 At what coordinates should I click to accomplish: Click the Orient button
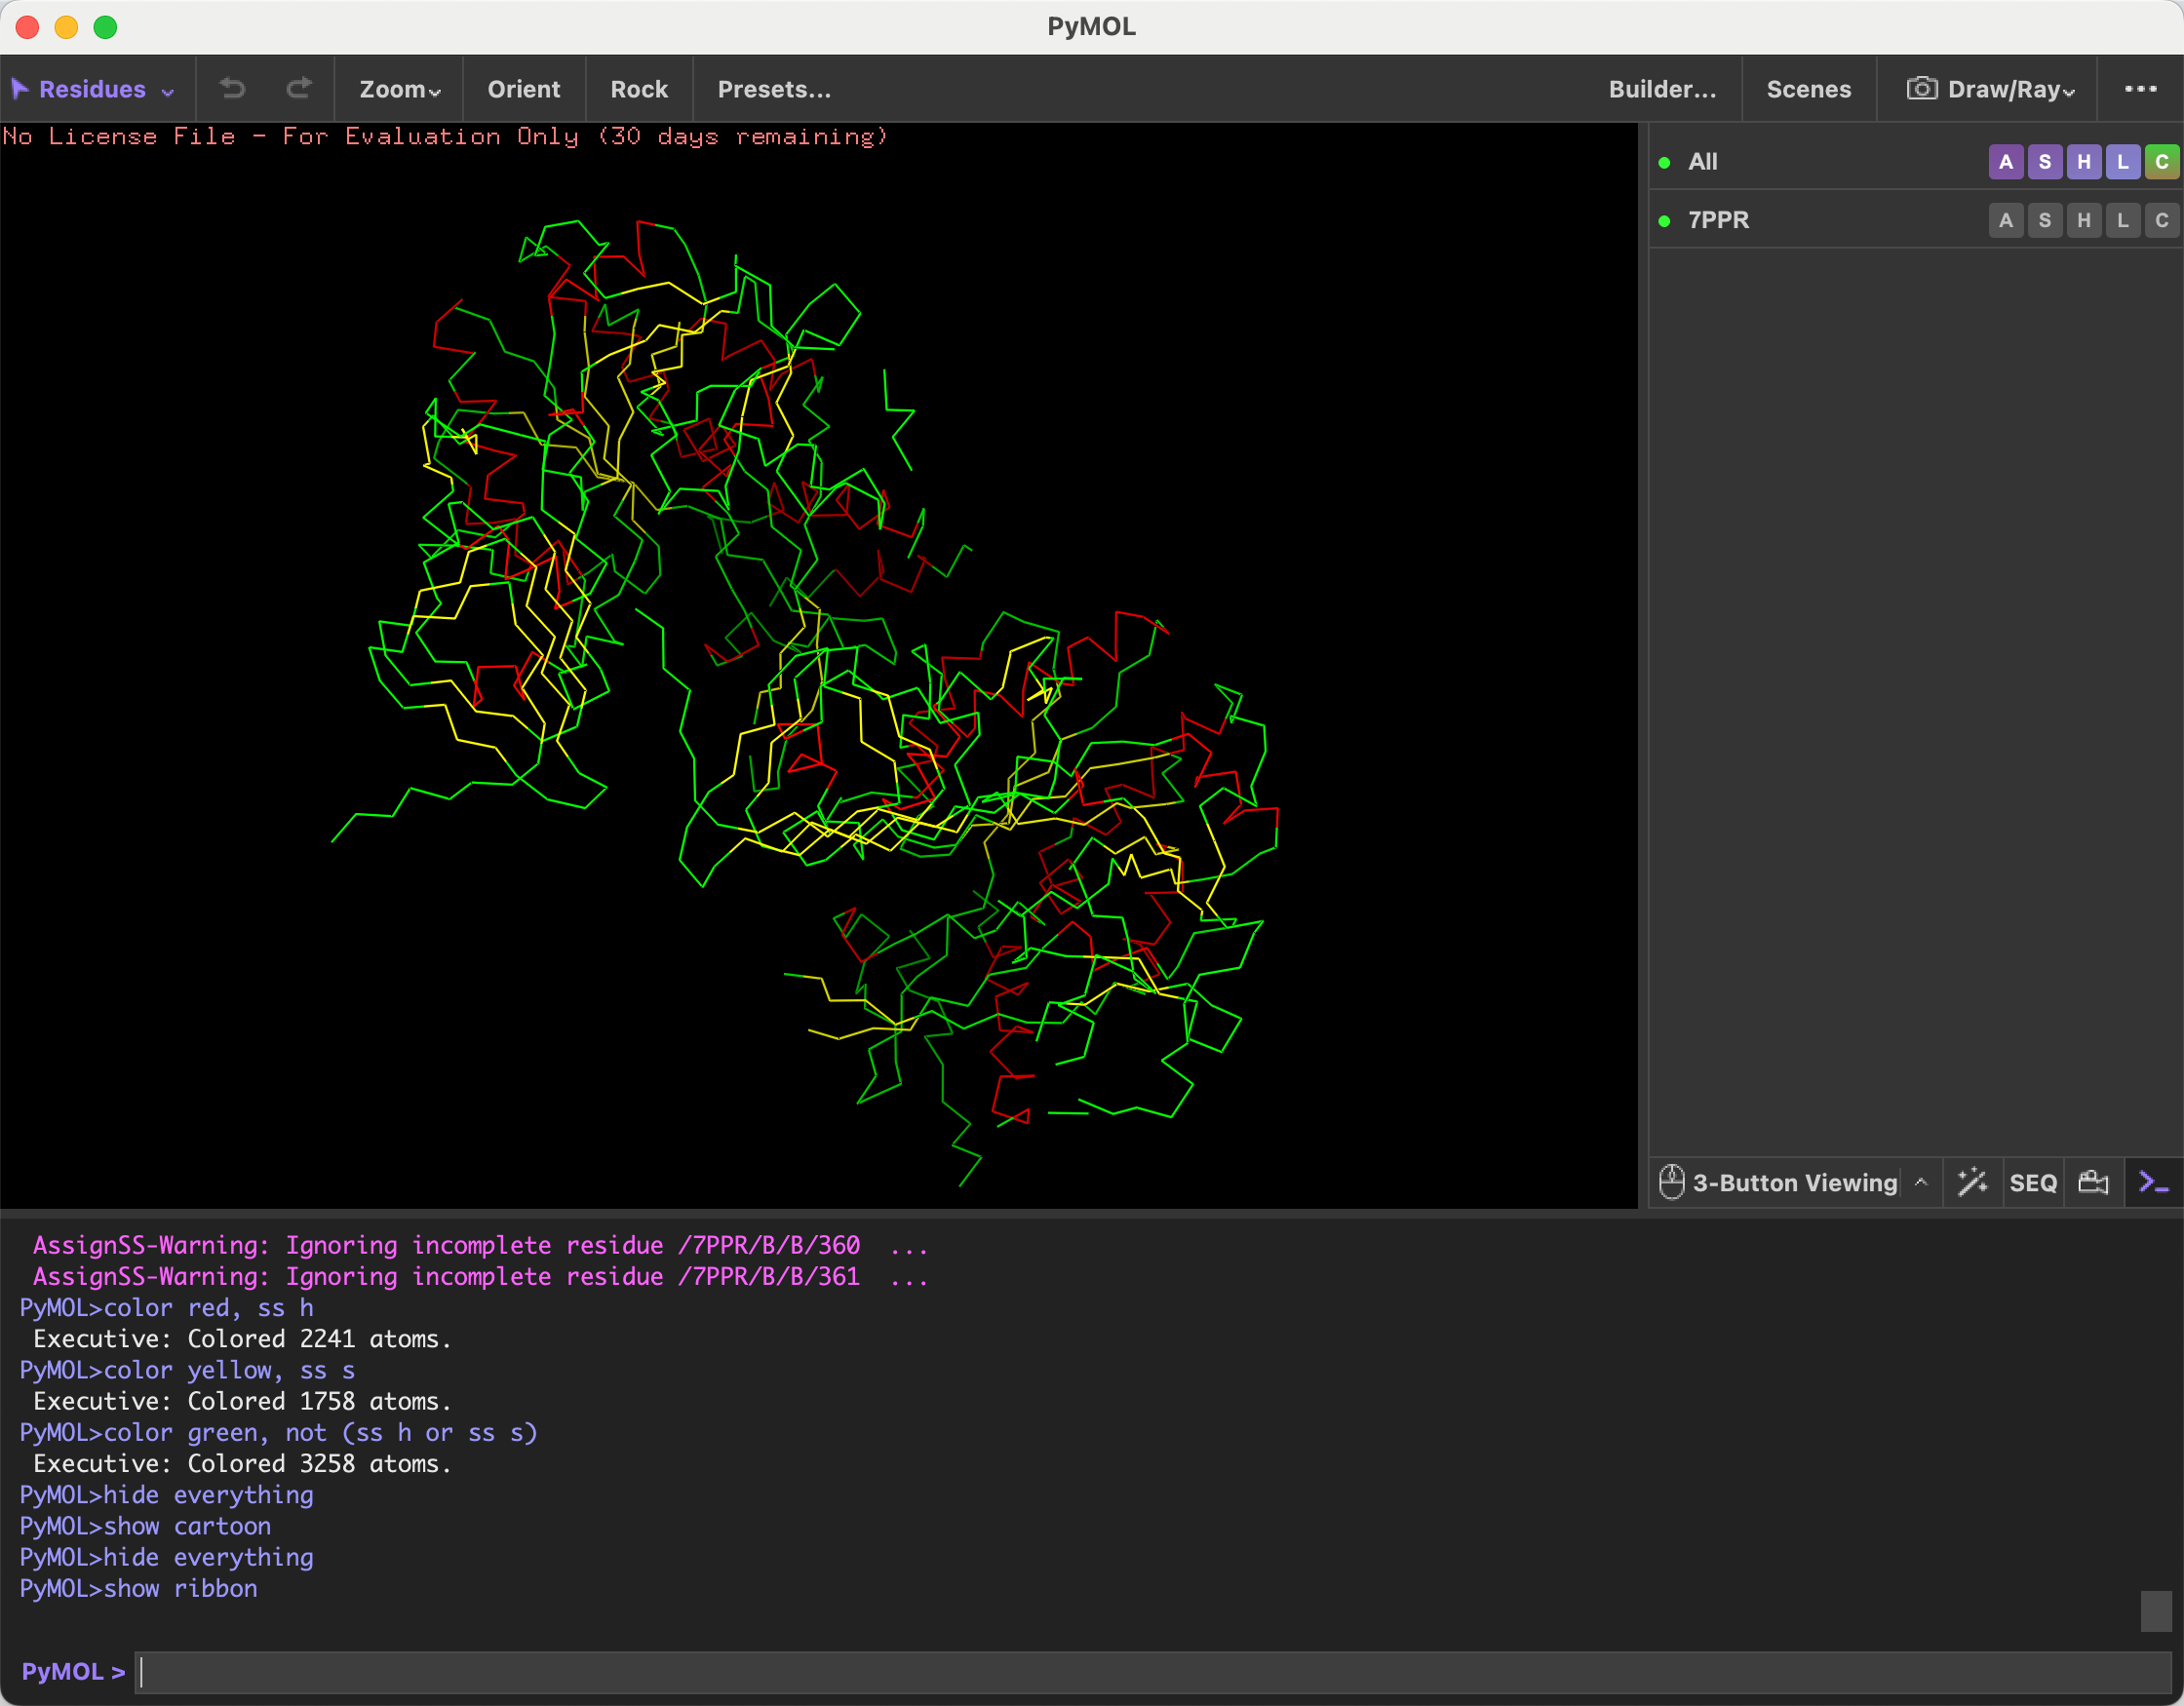coord(523,89)
